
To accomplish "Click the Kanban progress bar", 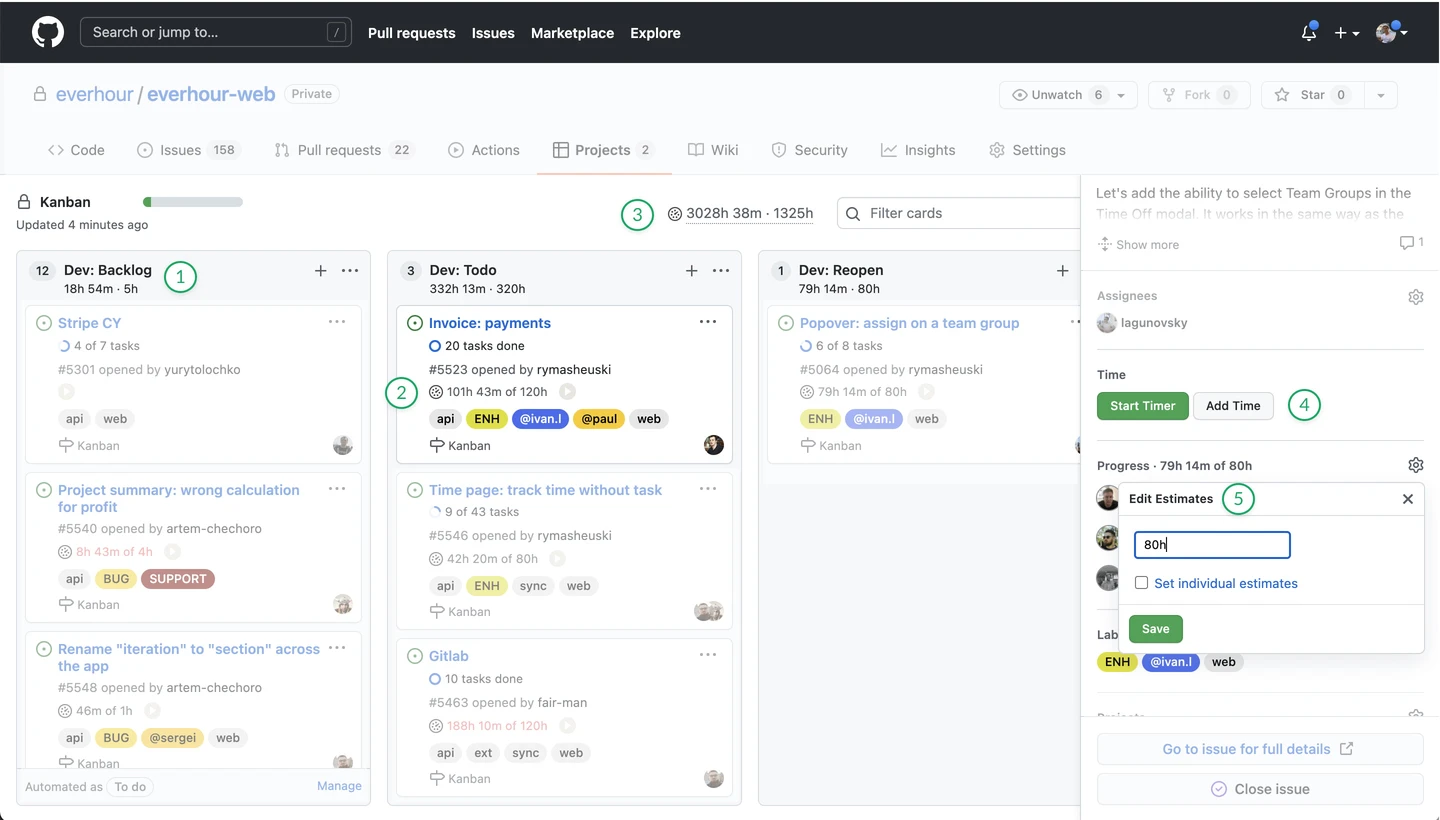I will pyautogui.click(x=193, y=202).
